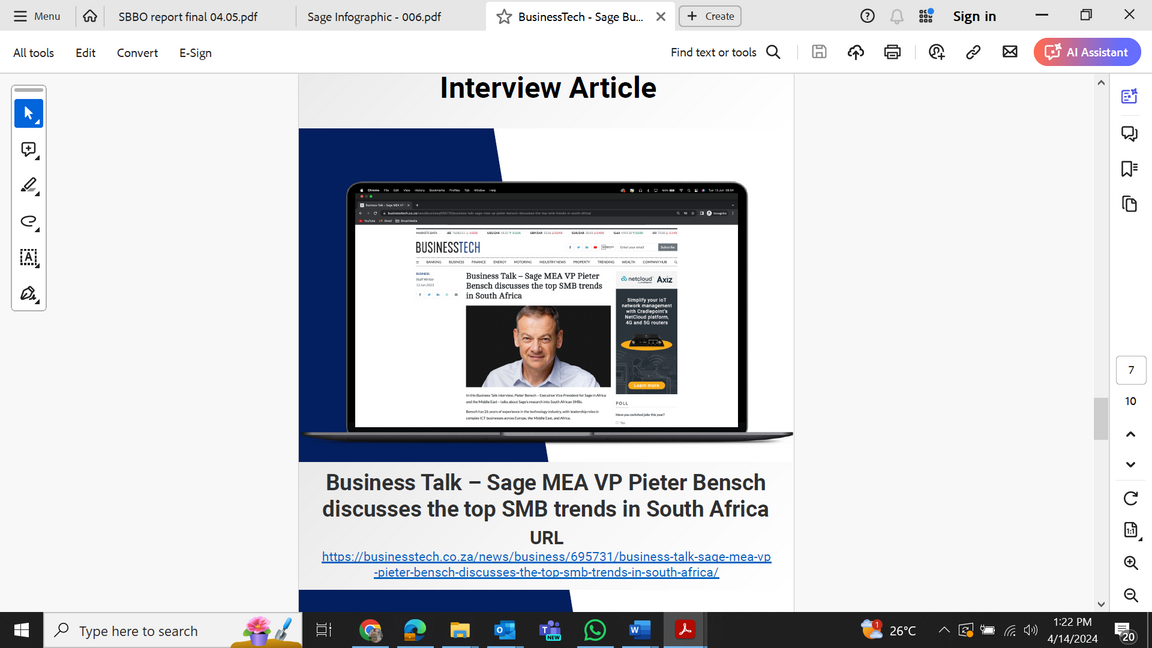Save the document with floppy icon
This screenshot has height=648, width=1152.
(x=819, y=52)
